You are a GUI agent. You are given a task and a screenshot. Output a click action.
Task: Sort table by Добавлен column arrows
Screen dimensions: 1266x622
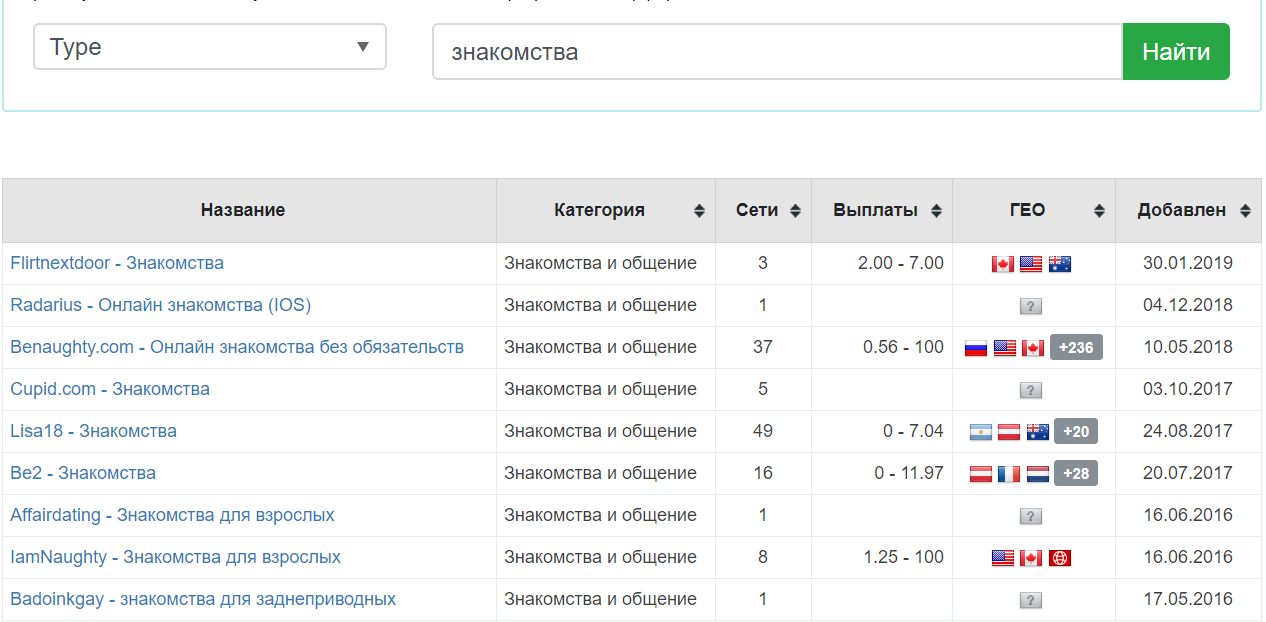tap(1245, 211)
